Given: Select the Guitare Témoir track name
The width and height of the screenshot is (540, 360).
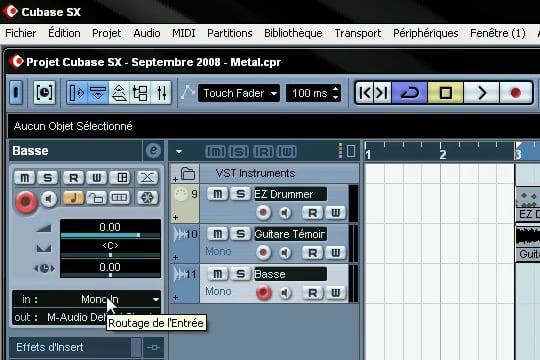Looking at the screenshot, I should pyautogui.click(x=290, y=234).
